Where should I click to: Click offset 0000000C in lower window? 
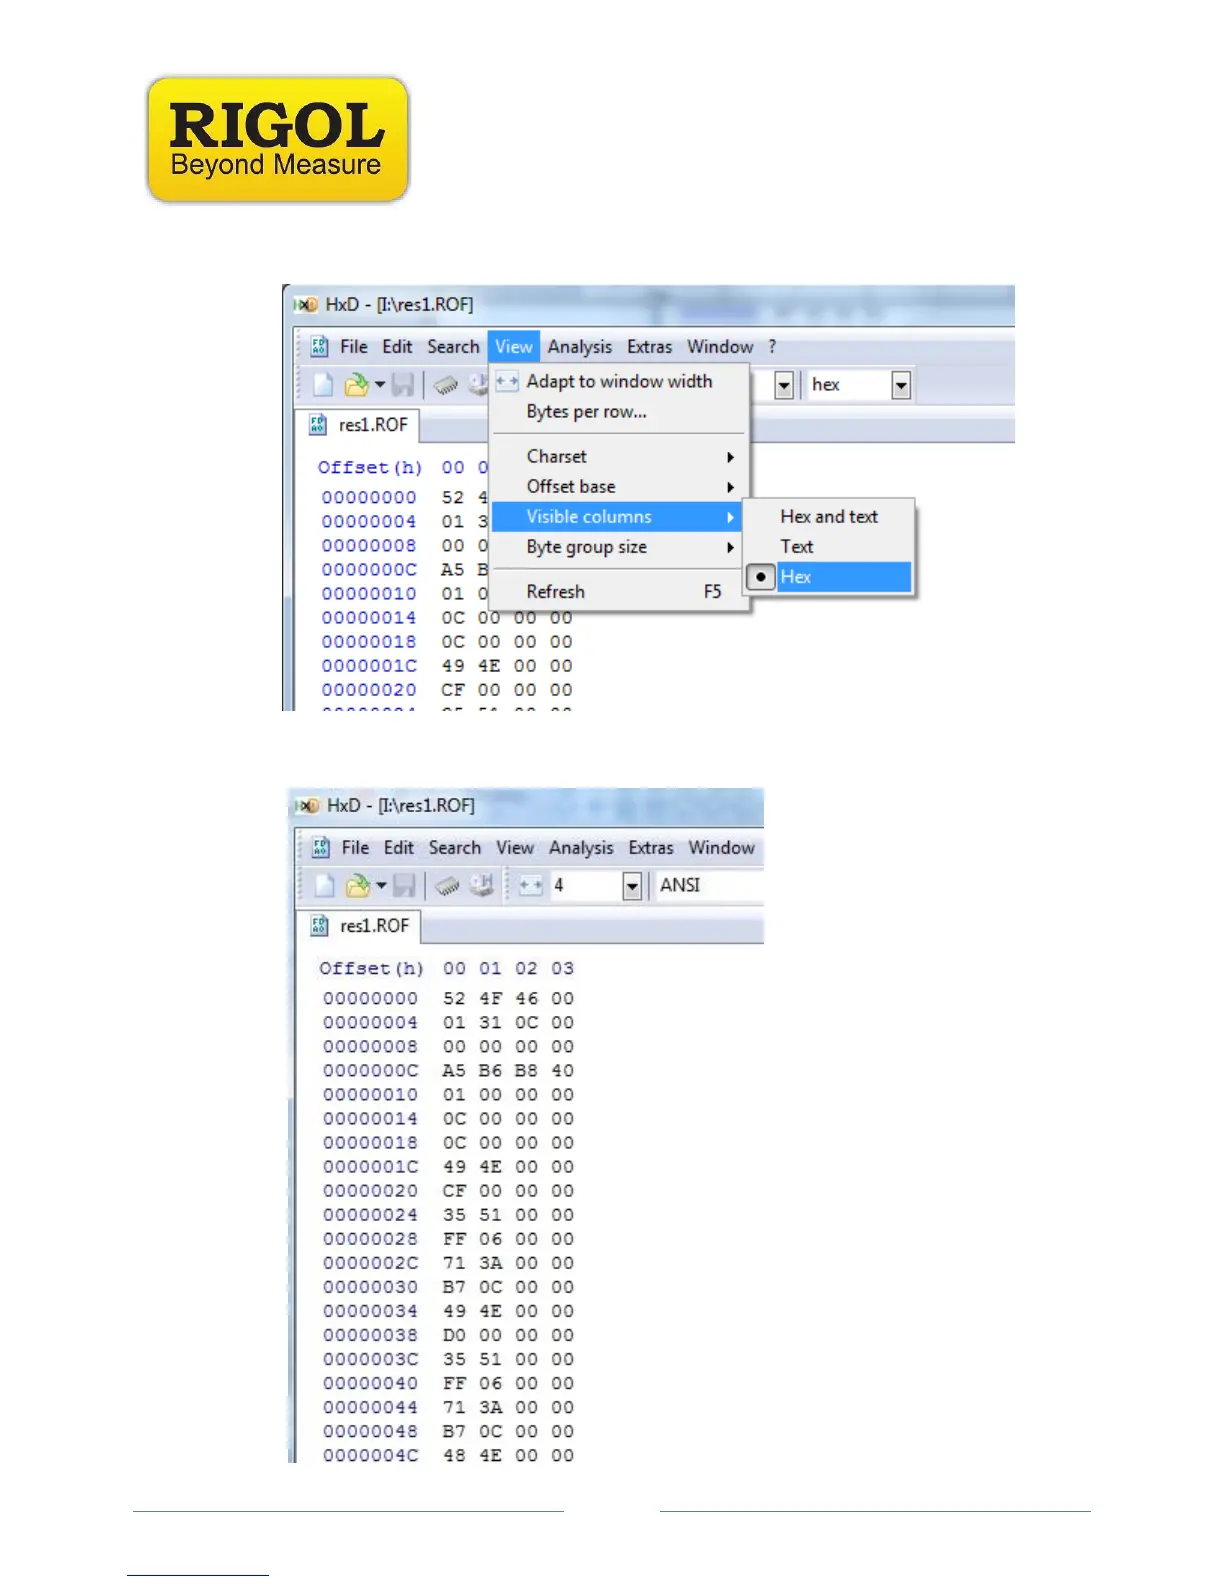click(x=370, y=1070)
